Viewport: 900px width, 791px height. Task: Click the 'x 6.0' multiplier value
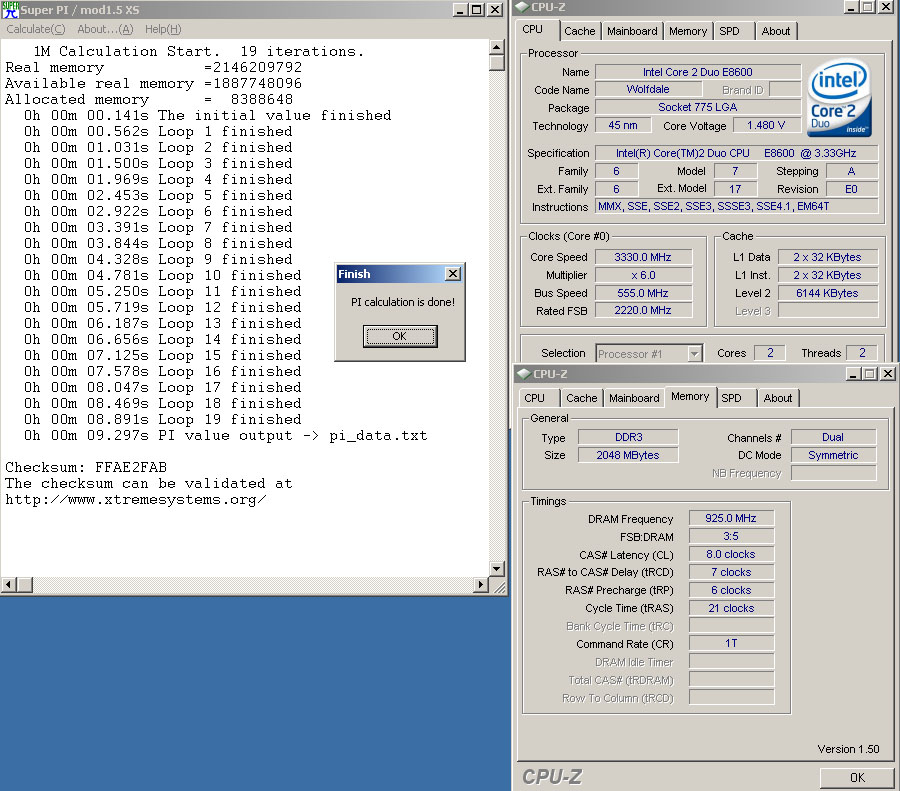643,275
